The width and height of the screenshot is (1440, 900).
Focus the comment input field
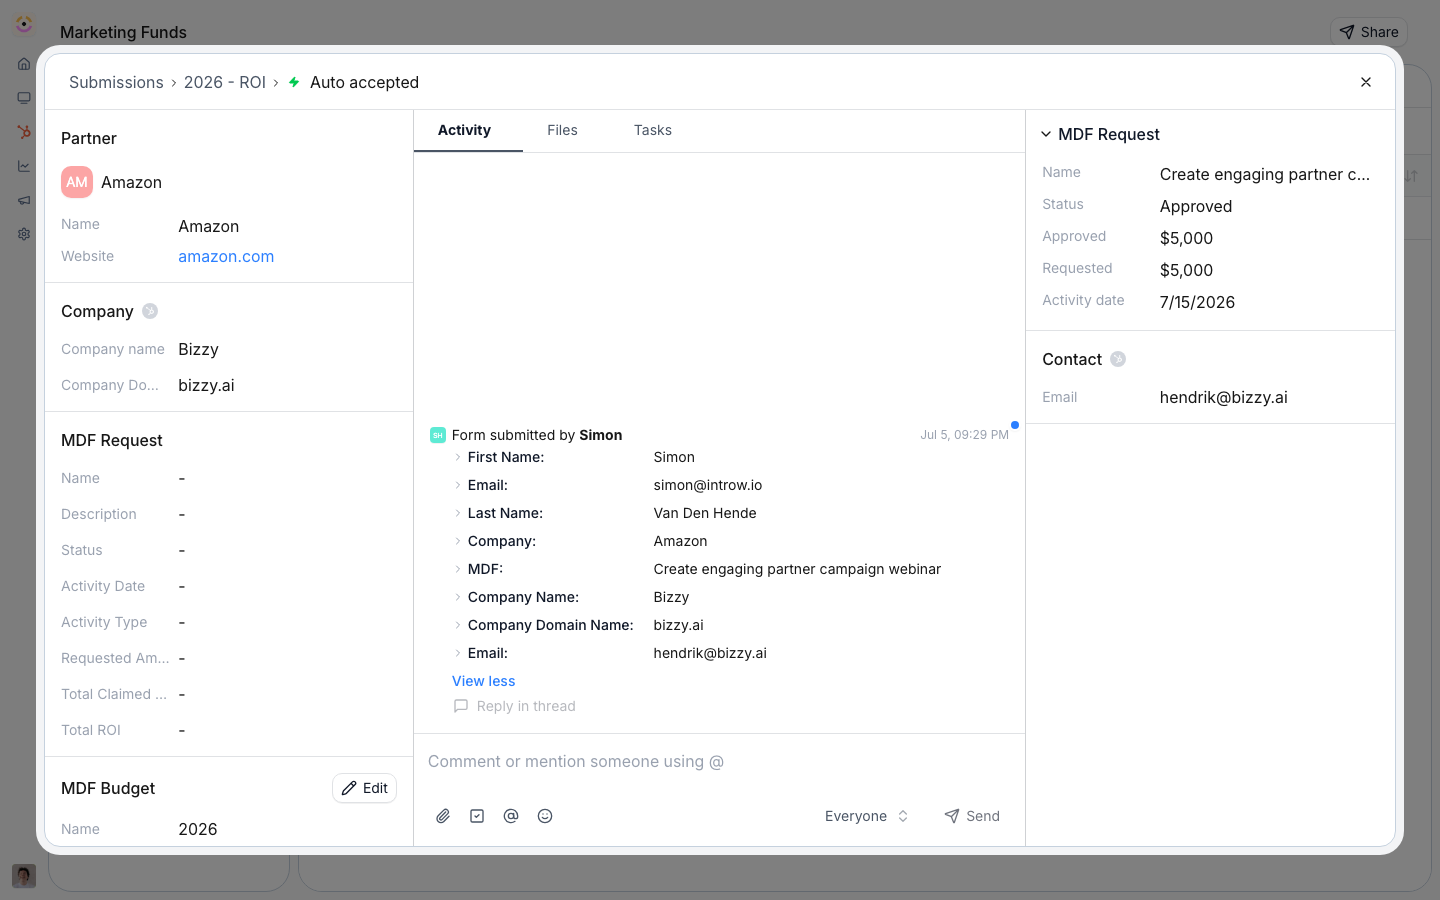pyautogui.click(x=719, y=762)
